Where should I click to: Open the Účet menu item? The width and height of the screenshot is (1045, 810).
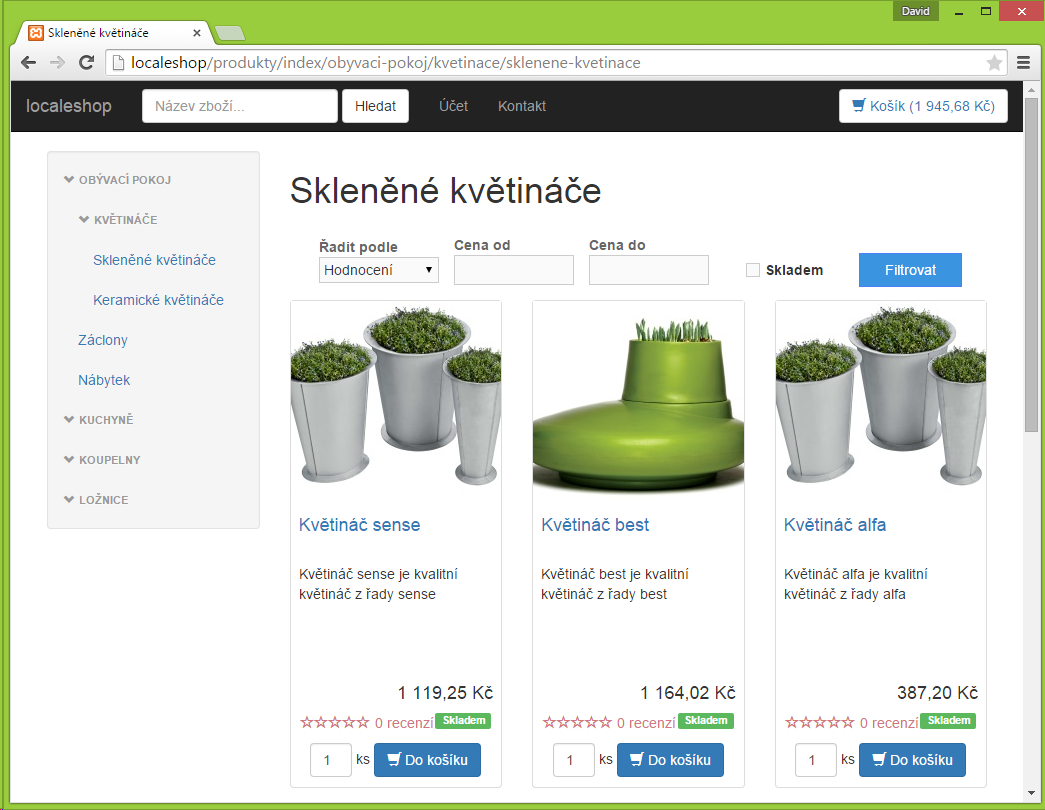pos(453,105)
